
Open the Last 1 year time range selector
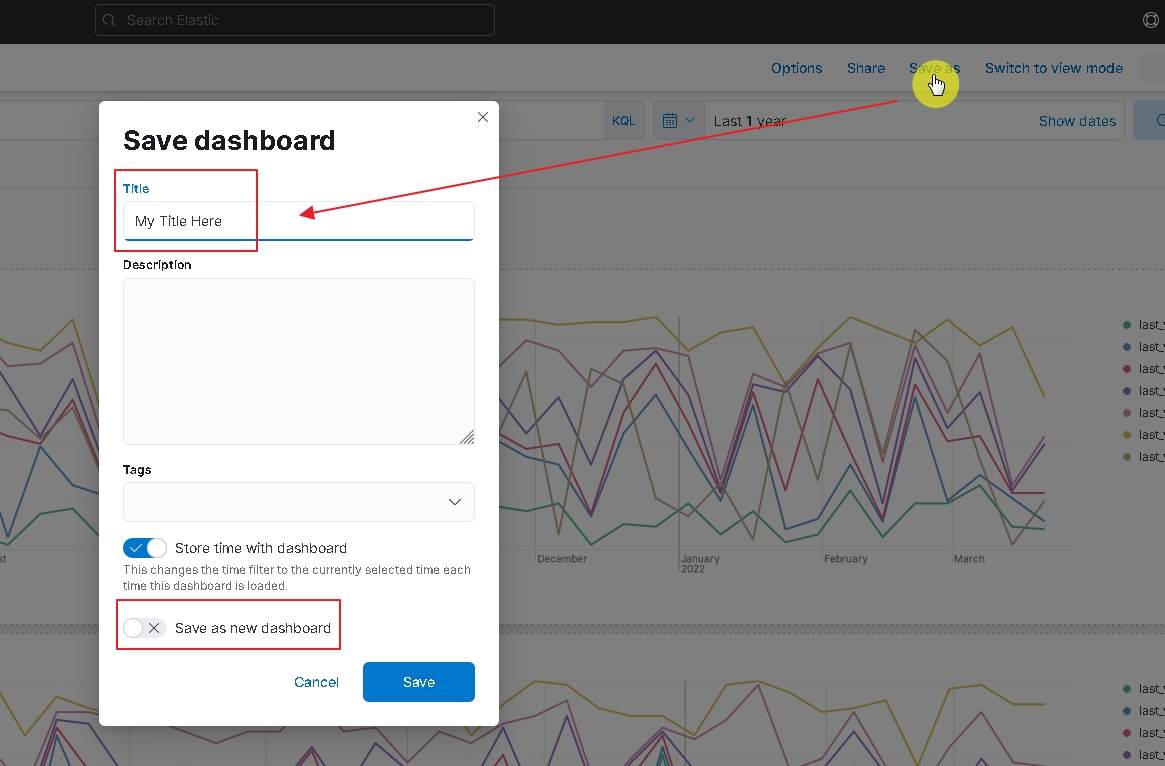pos(748,120)
